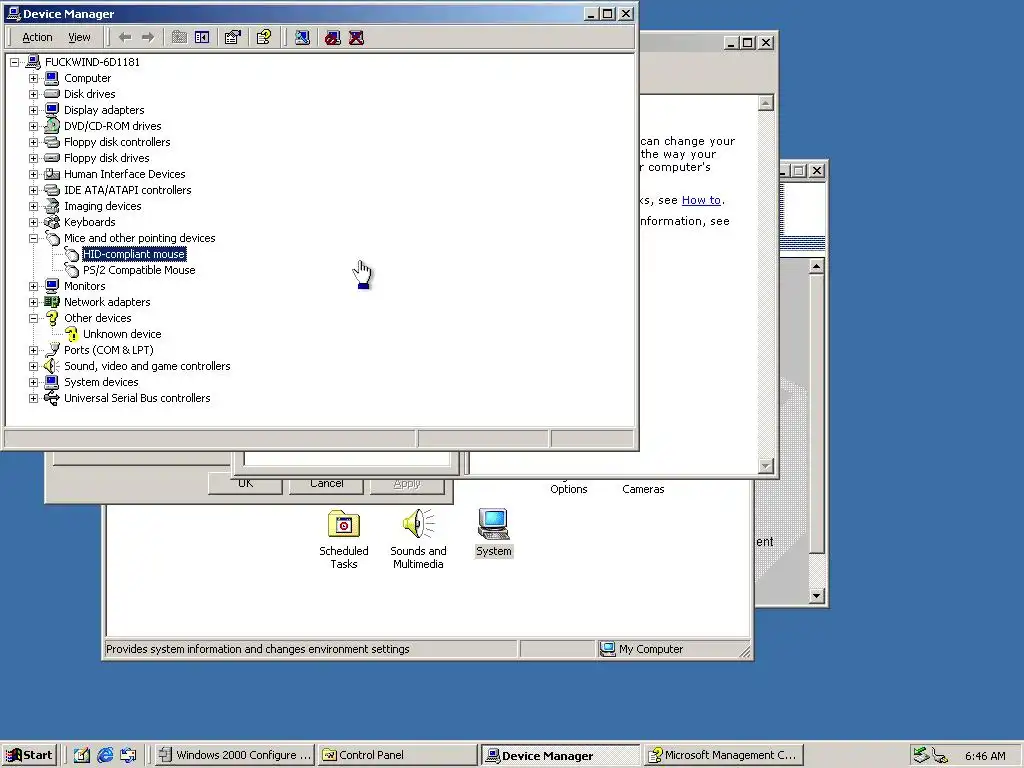Image resolution: width=1024 pixels, height=768 pixels.
Task: Switch to Windows 2000 Configure taskbar button
Action: tap(235, 755)
